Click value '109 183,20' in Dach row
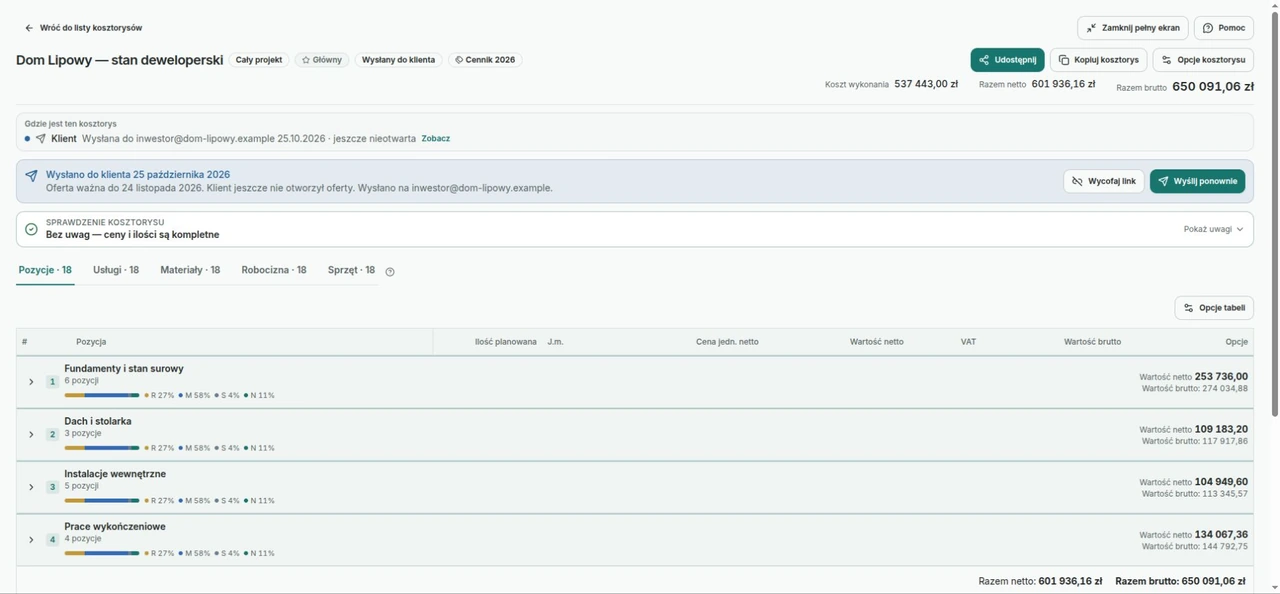This screenshot has width=1280, height=594. [x=1221, y=429]
